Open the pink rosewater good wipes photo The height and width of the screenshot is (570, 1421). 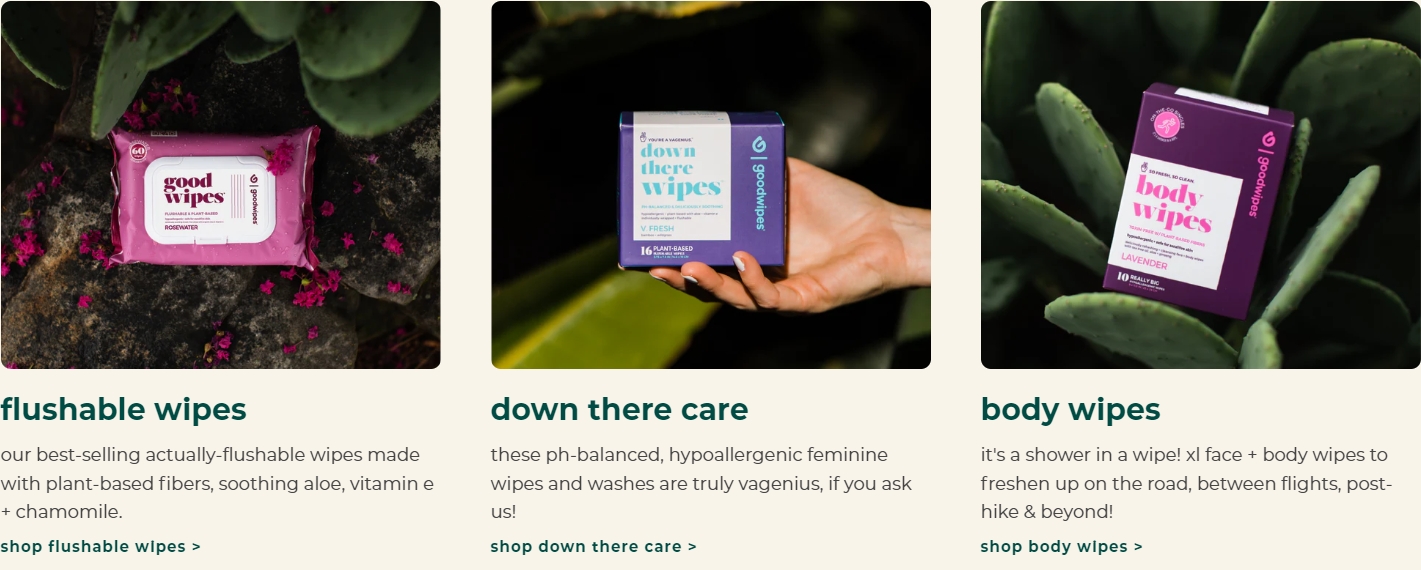pyautogui.click(x=220, y=185)
